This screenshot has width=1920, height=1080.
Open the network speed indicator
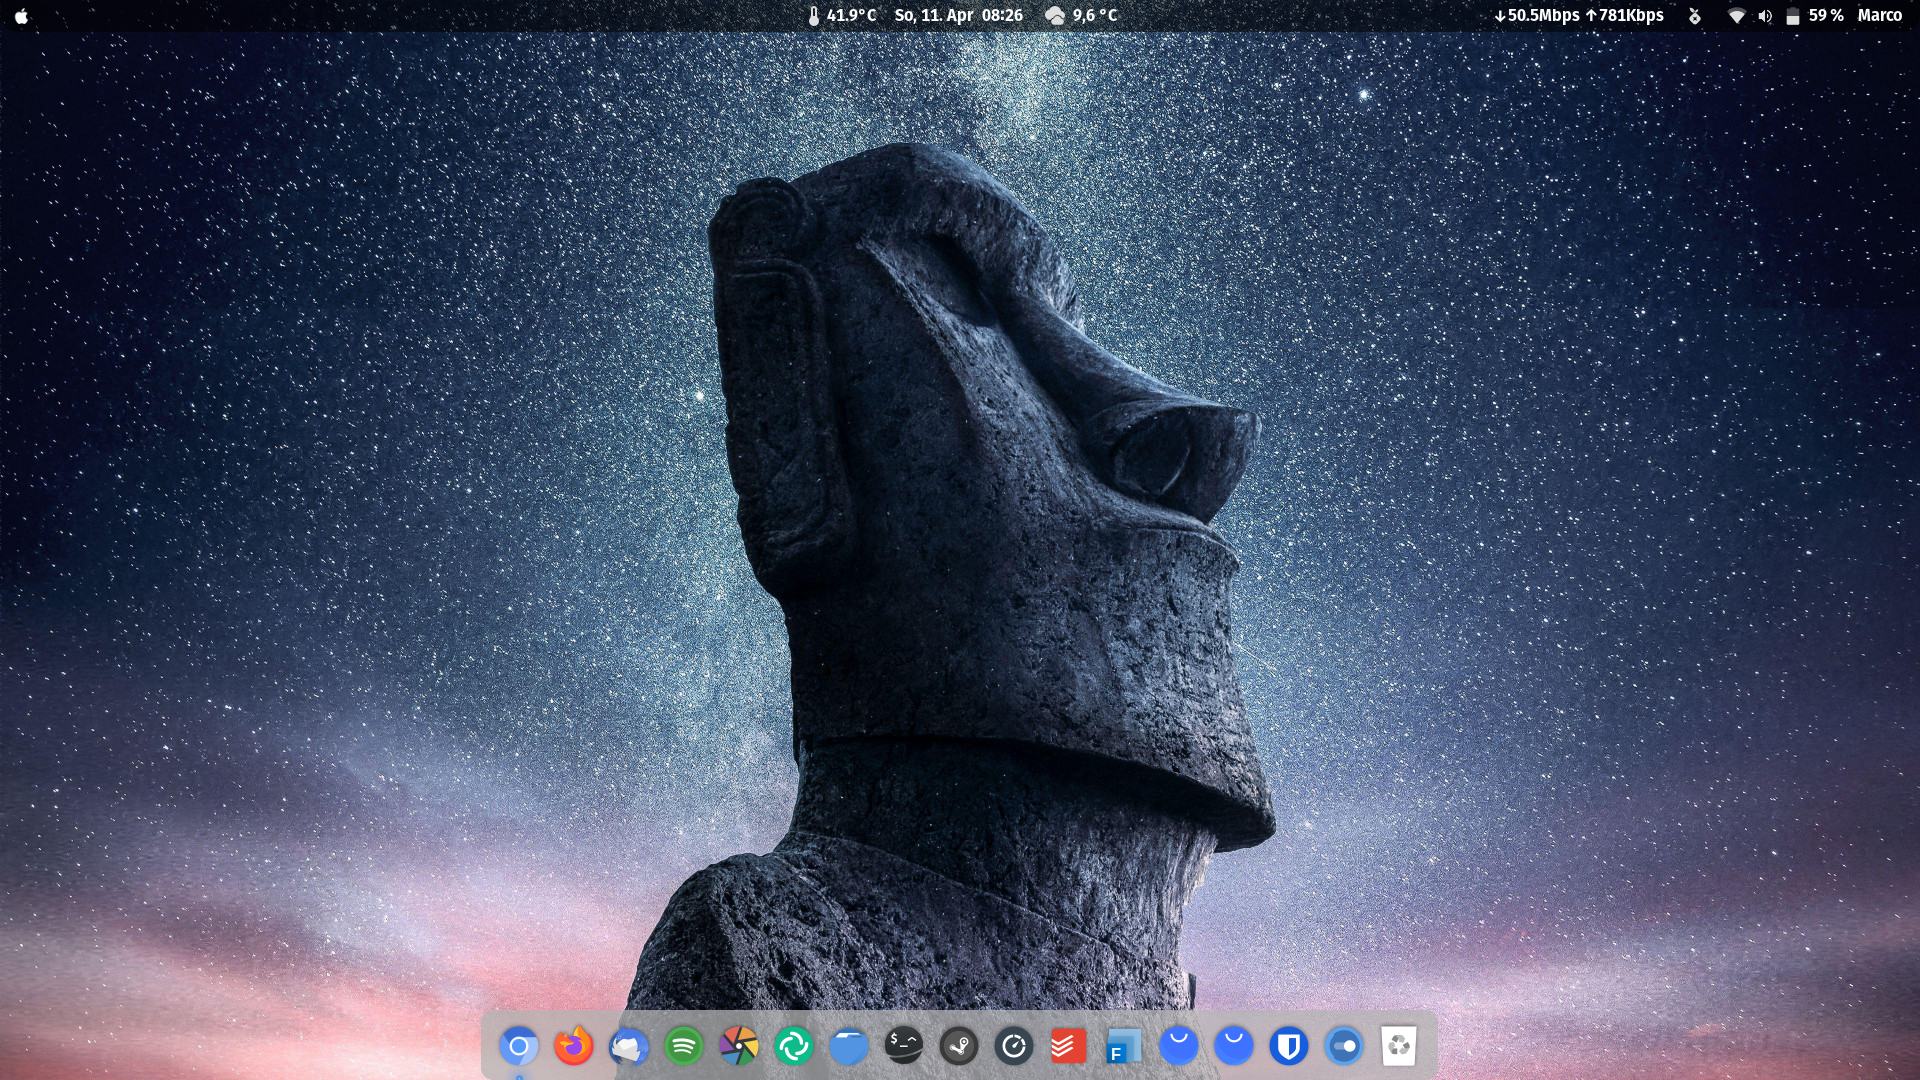click(x=1579, y=15)
